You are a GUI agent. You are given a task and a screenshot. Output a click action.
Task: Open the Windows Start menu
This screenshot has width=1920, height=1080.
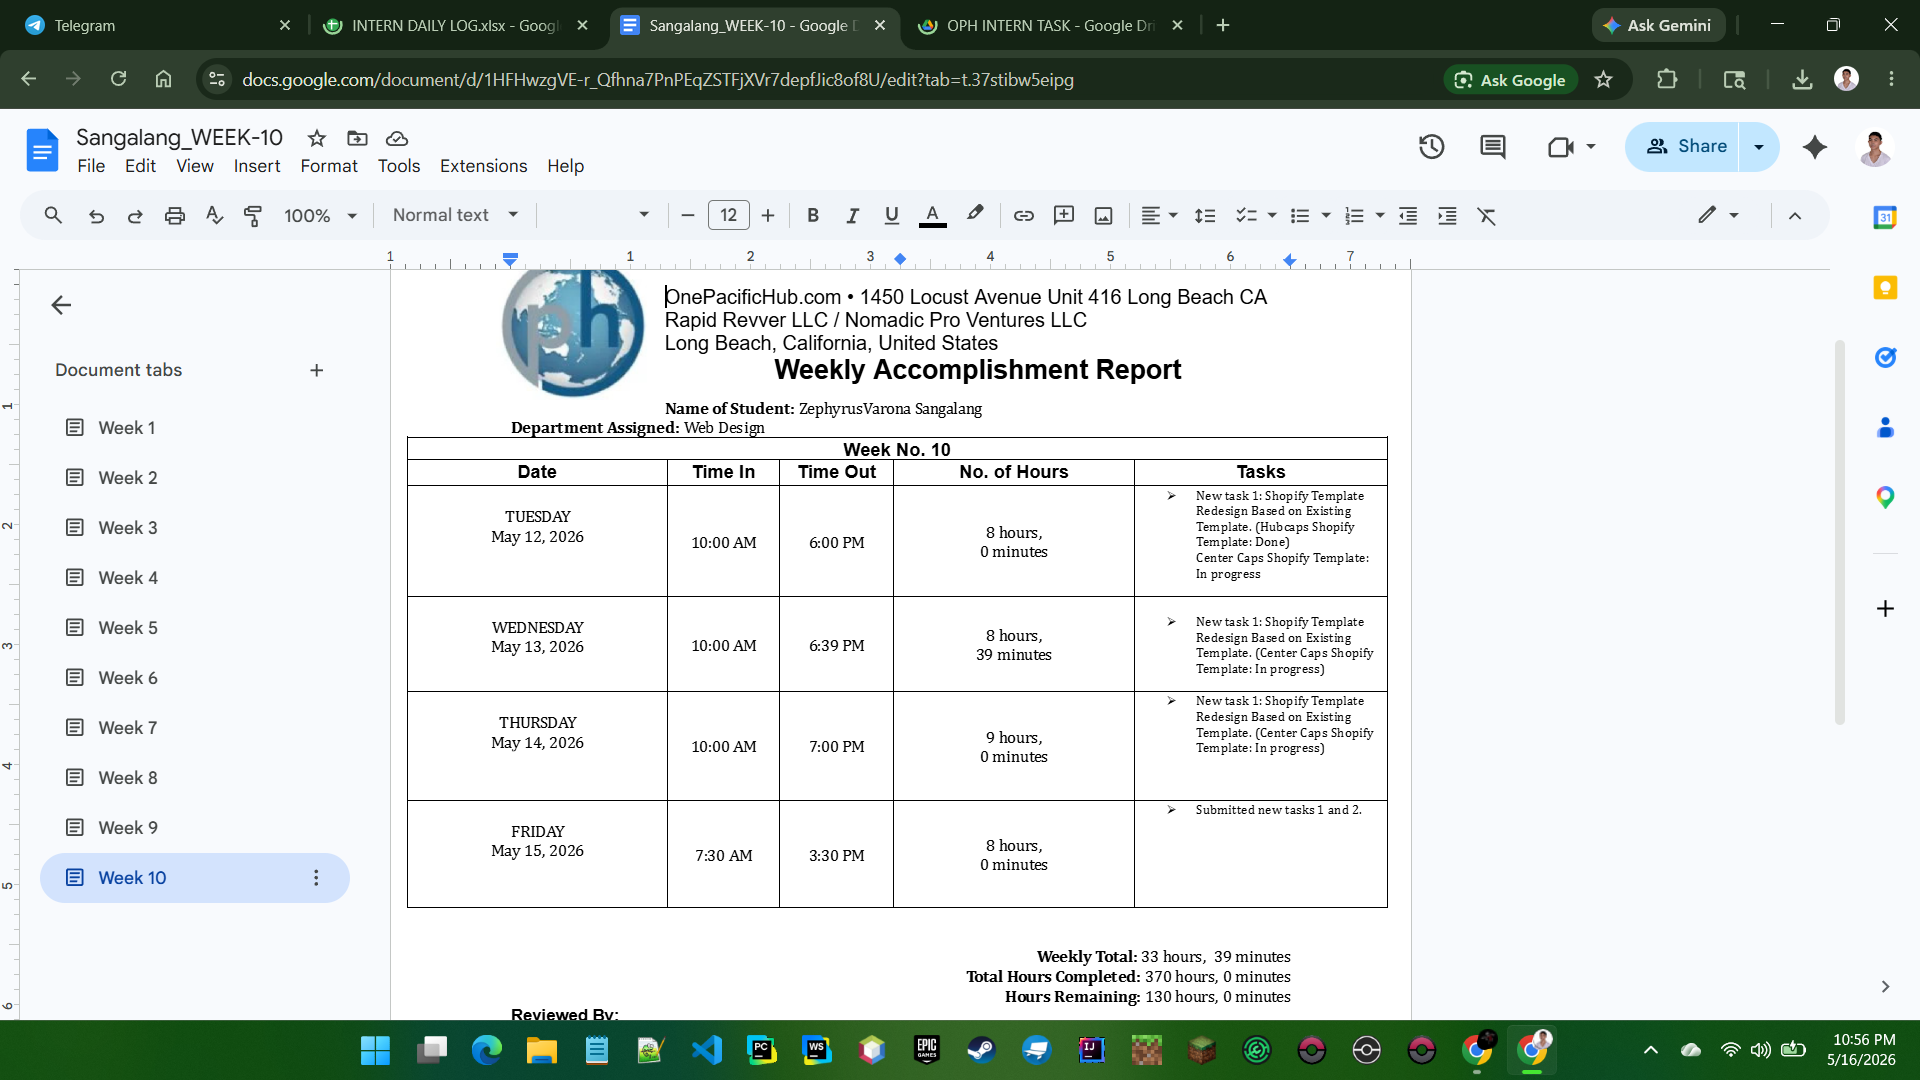[x=376, y=1050]
